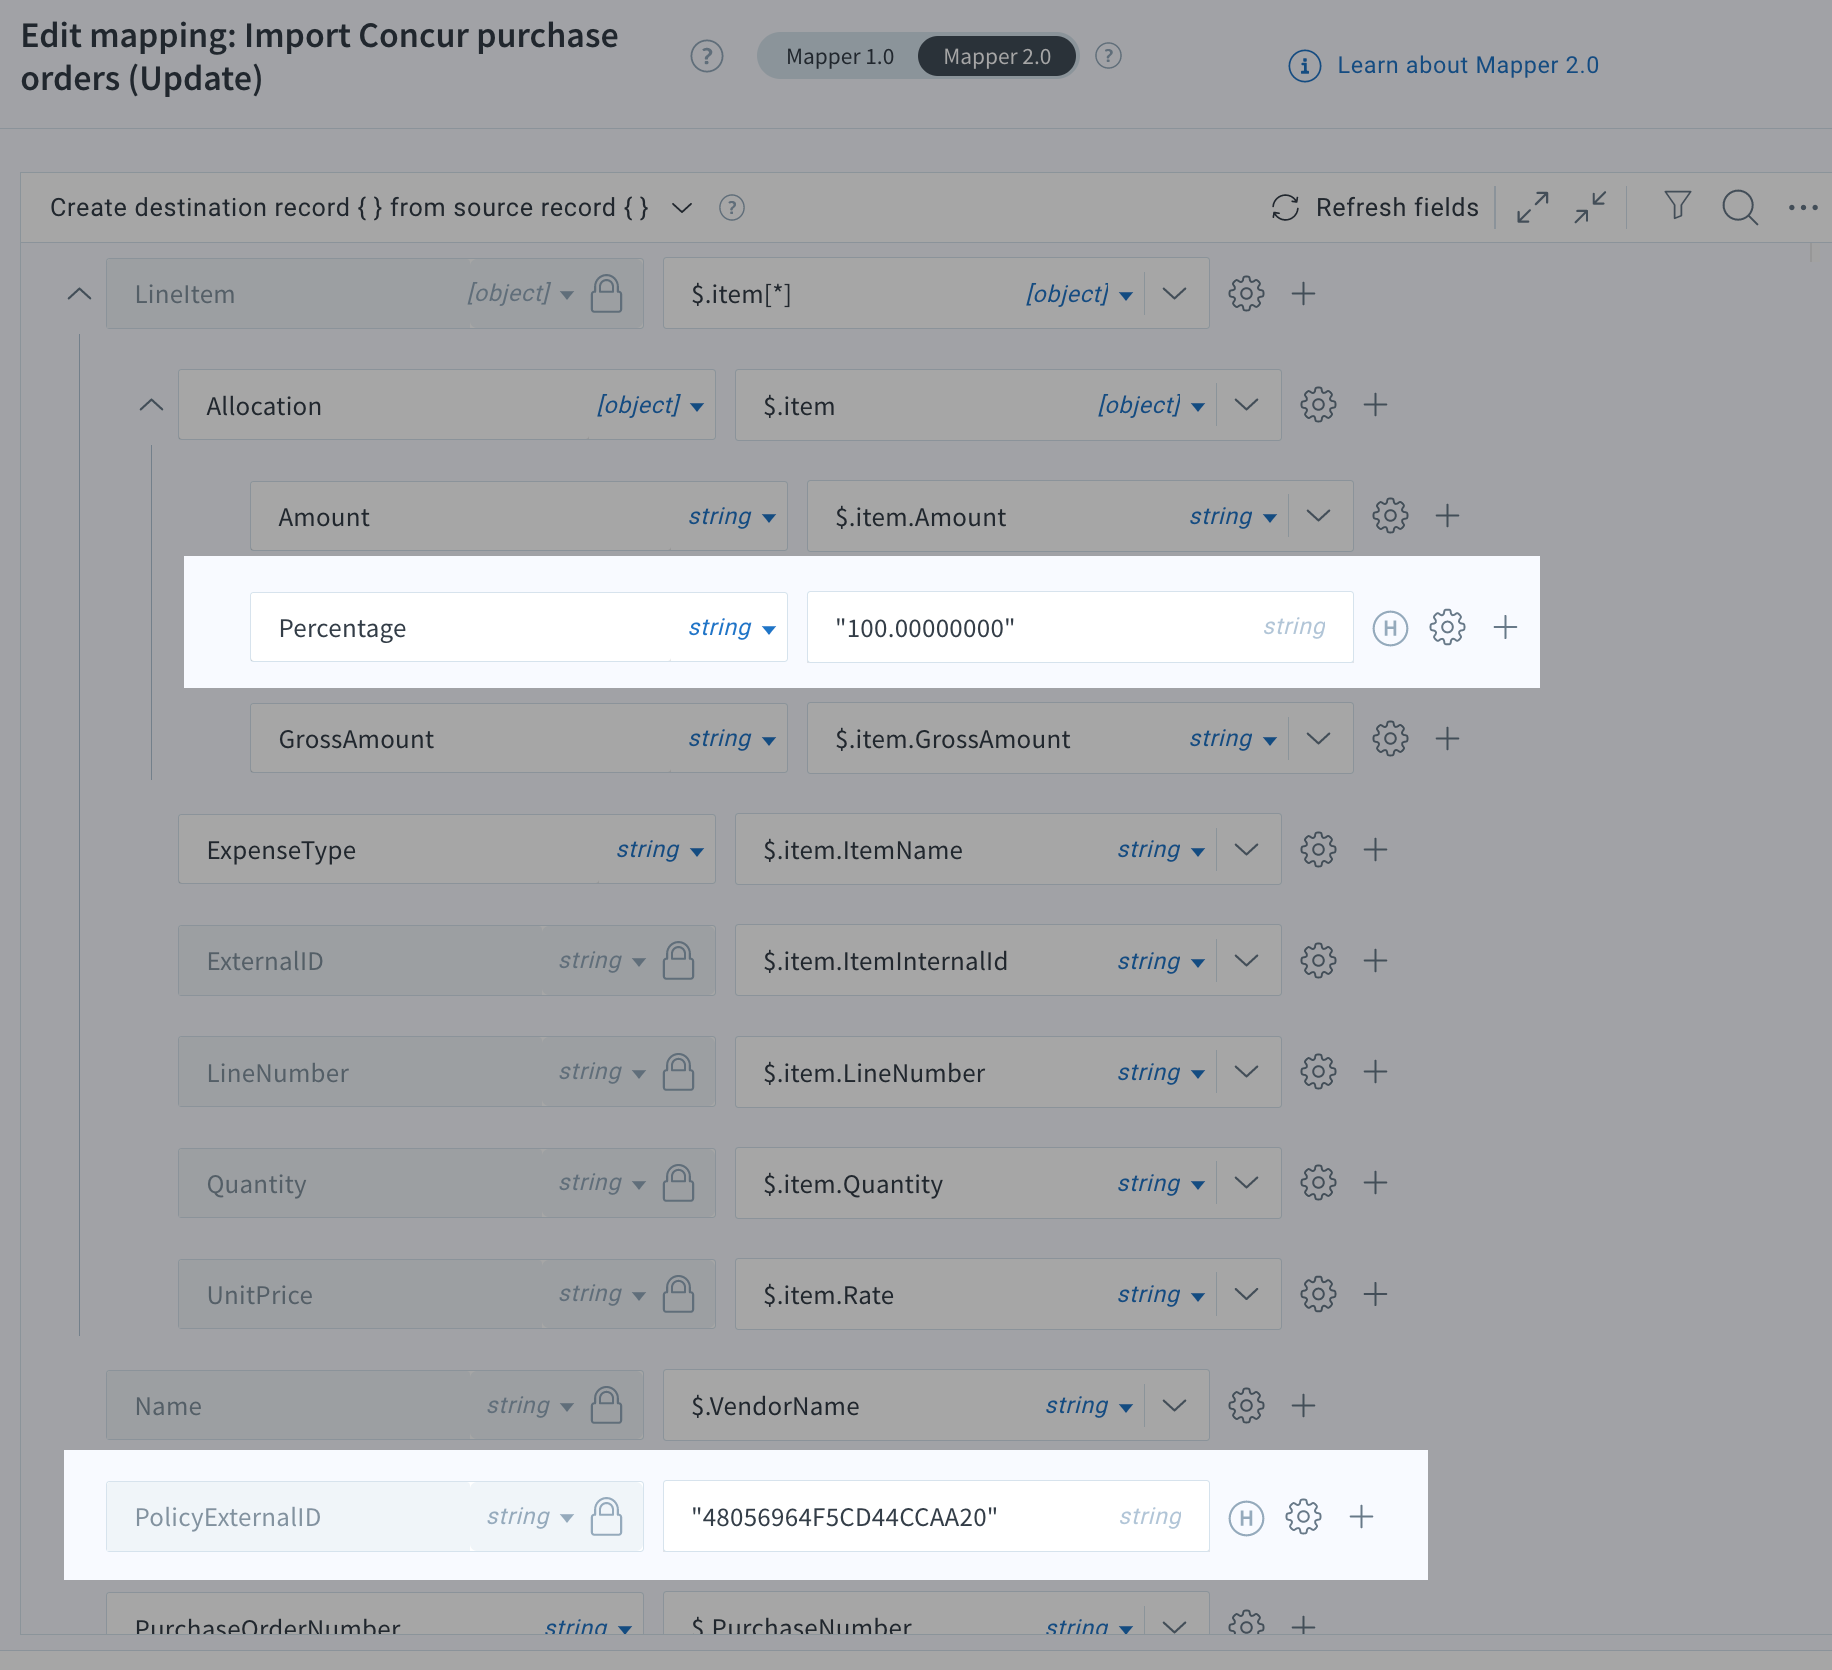The width and height of the screenshot is (1832, 1670).
Task: Open the Create destination record dropdown
Action: (682, 208)
